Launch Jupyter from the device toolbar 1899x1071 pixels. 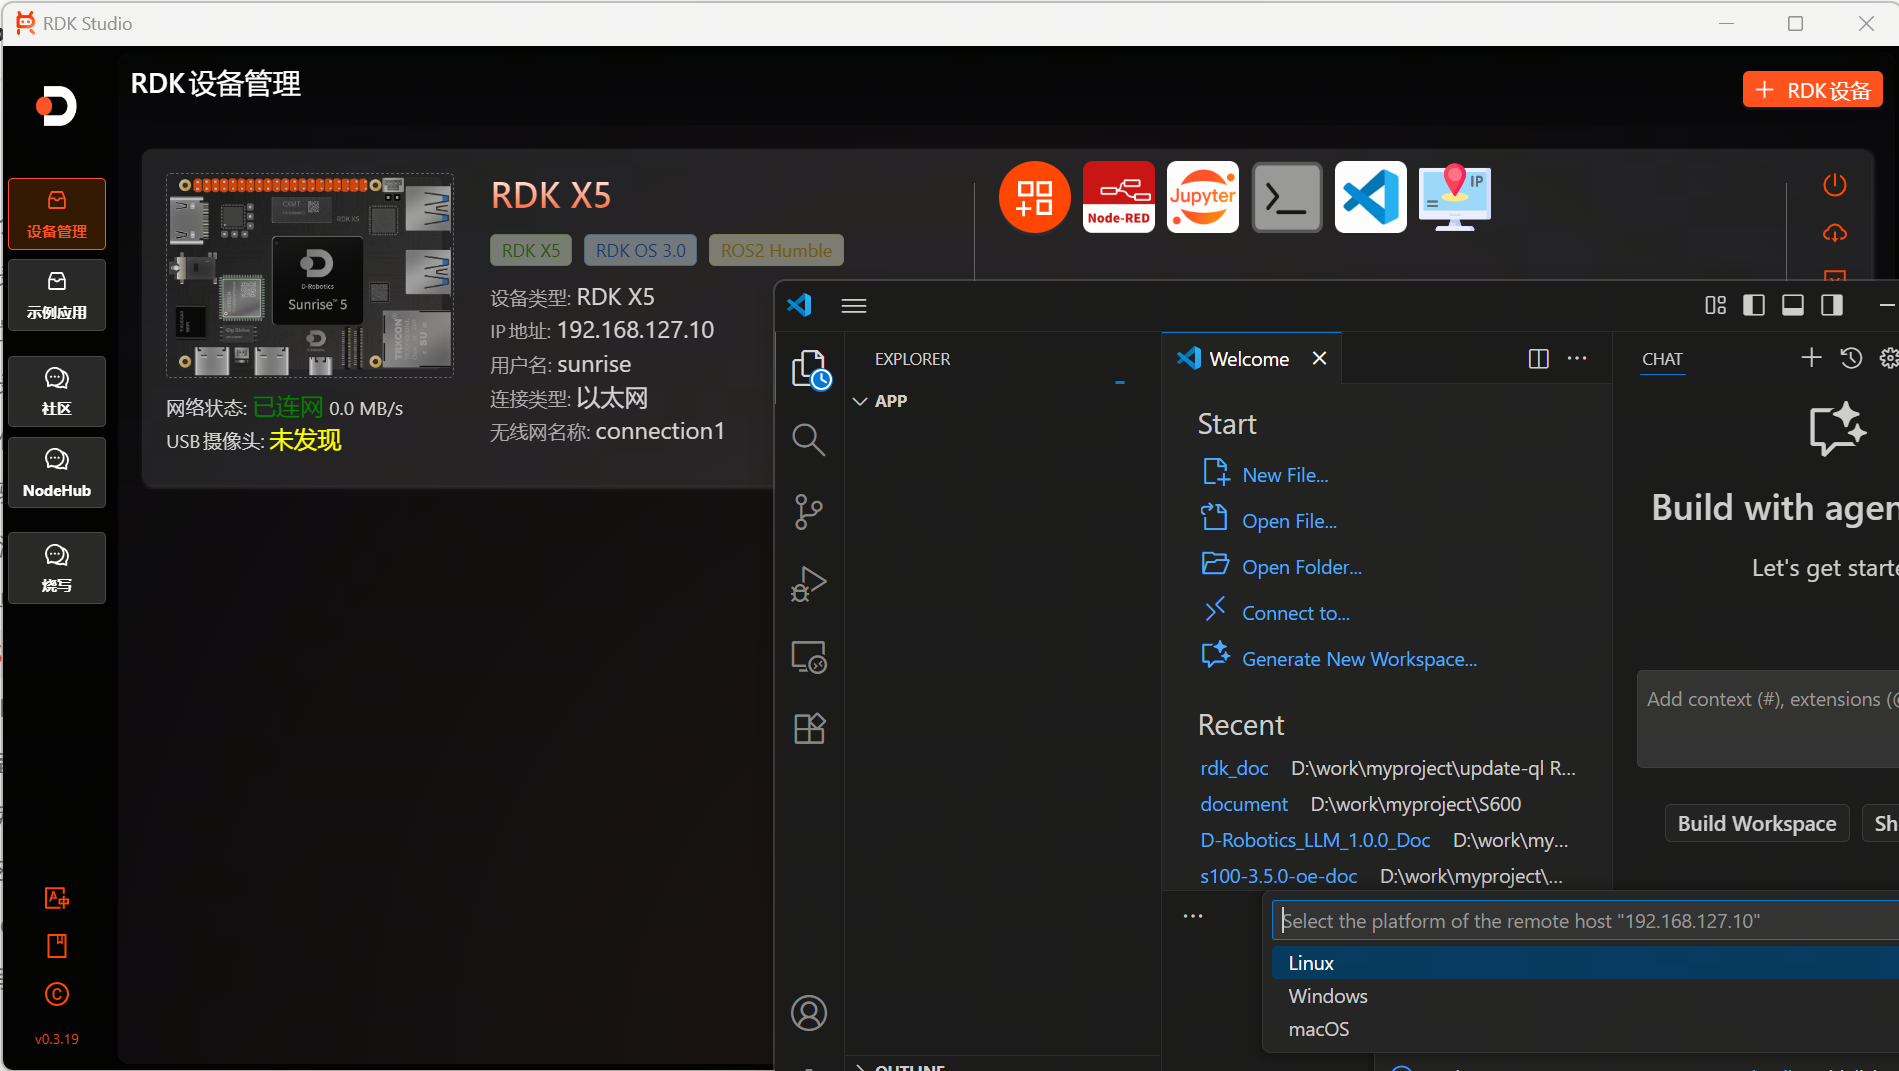click(x=1202, y=197)
